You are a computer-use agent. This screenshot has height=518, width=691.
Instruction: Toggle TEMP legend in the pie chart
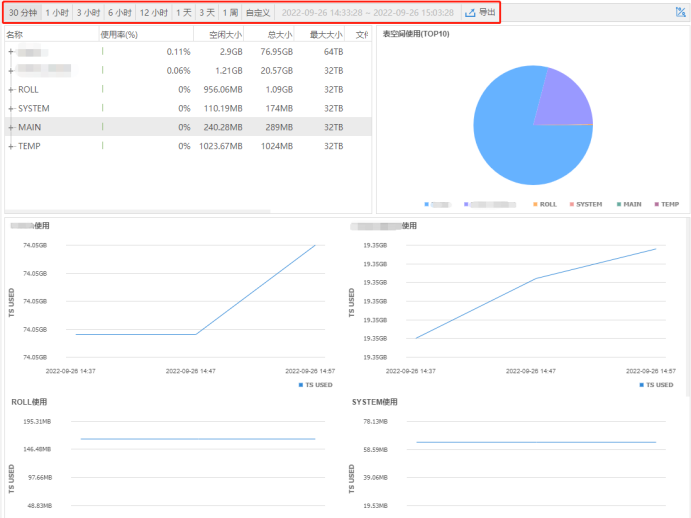pos(666,204)
